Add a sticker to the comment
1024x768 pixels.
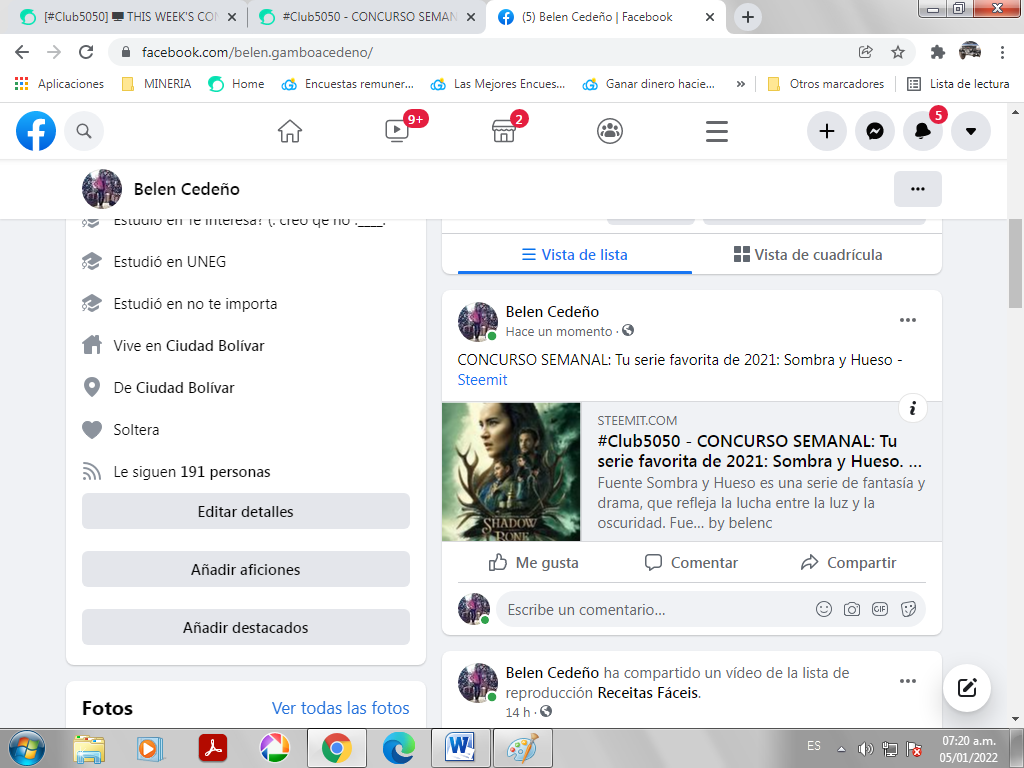point(908,609)
